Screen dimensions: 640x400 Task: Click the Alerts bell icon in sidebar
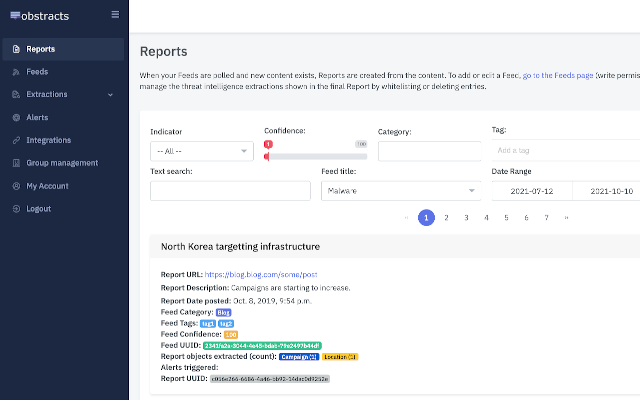click(15, 118)
